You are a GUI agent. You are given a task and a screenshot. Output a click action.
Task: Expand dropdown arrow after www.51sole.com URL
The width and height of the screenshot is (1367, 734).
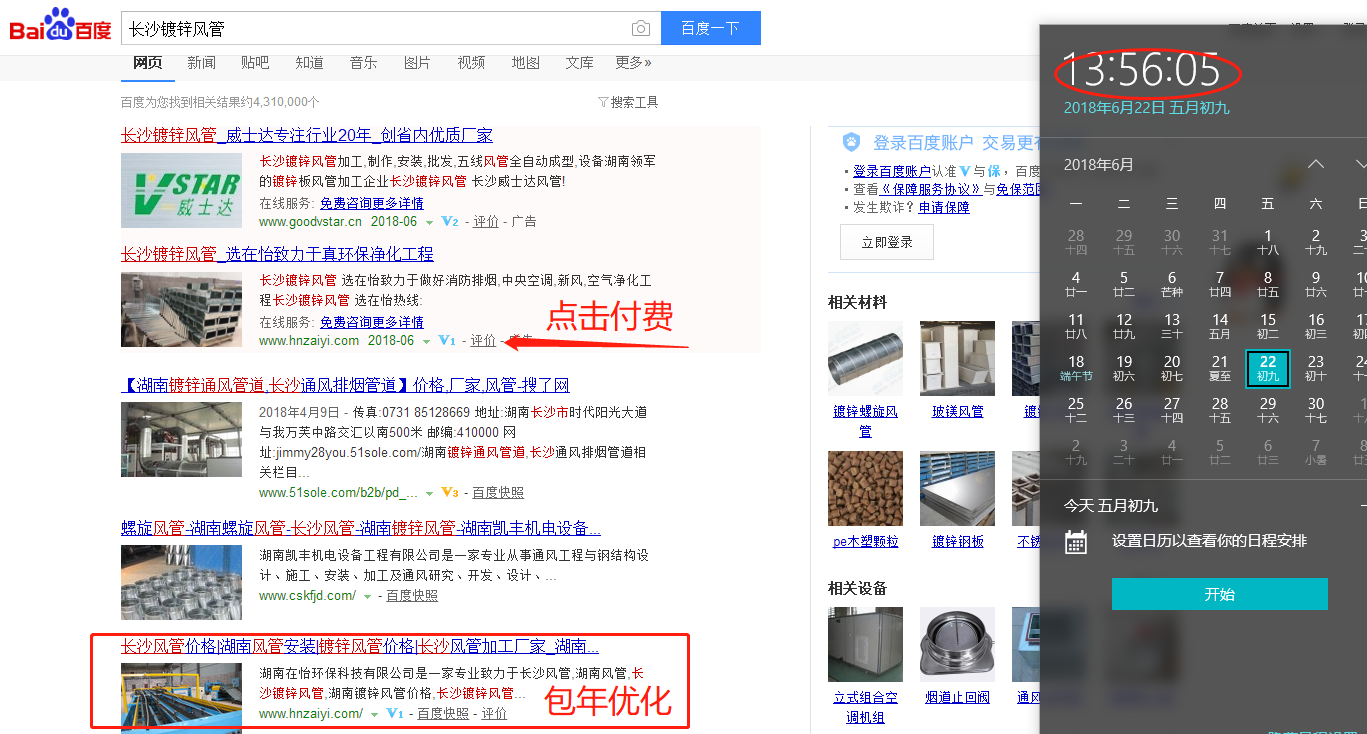coord(429,493)
